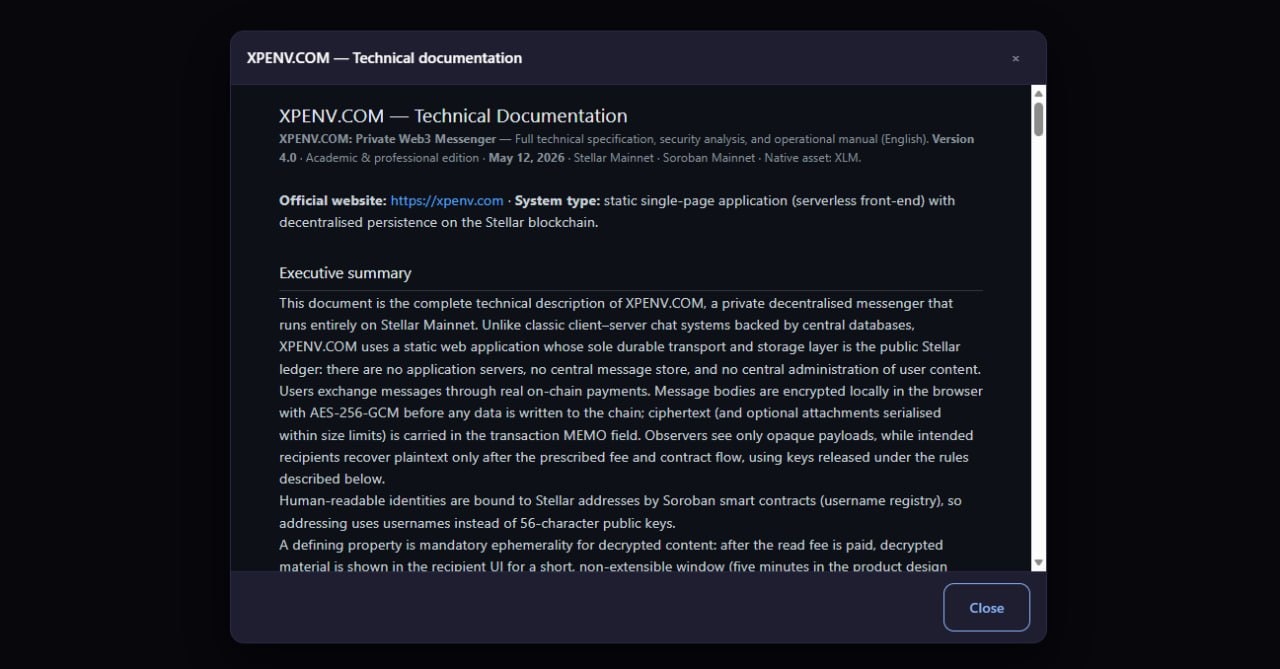Screen dimensions: 1280x669
Task: Click the 'May 12, 2026' date
Action: 526,158
